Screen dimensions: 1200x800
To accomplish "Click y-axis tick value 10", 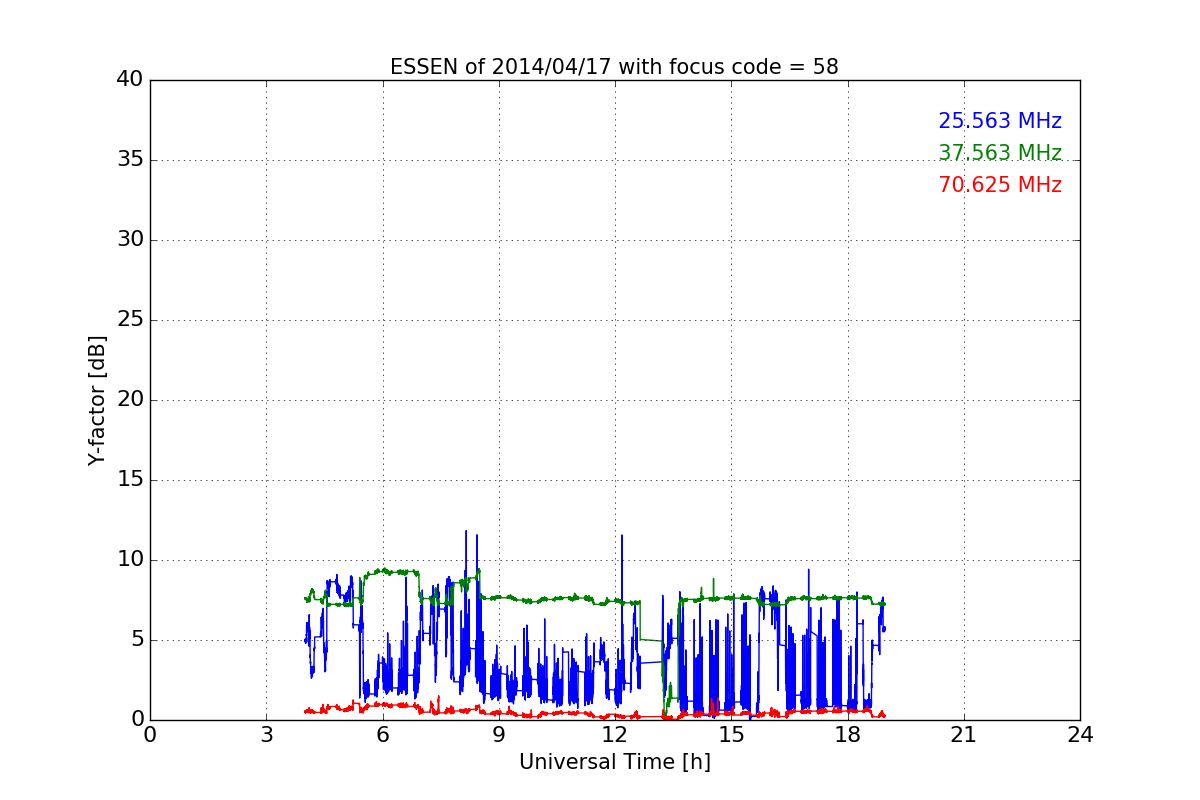I will click(x=130, y=560).
